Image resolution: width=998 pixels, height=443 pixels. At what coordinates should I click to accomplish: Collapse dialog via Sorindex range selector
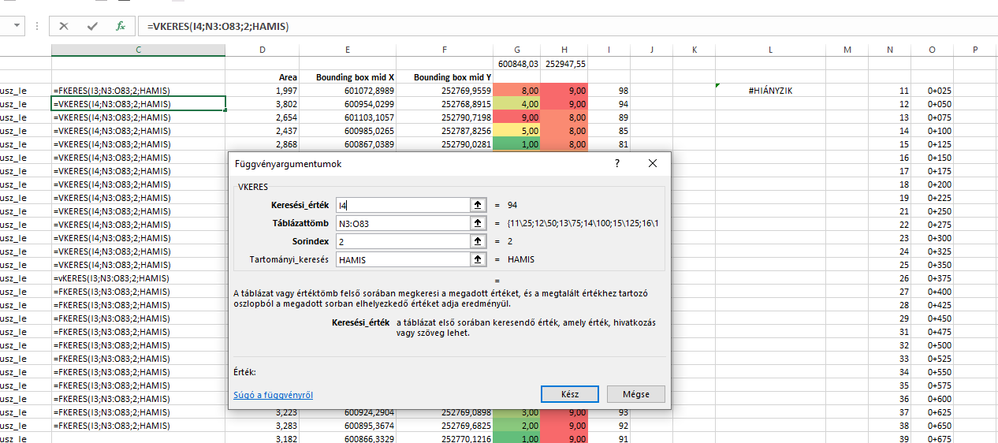click(476, 241)
